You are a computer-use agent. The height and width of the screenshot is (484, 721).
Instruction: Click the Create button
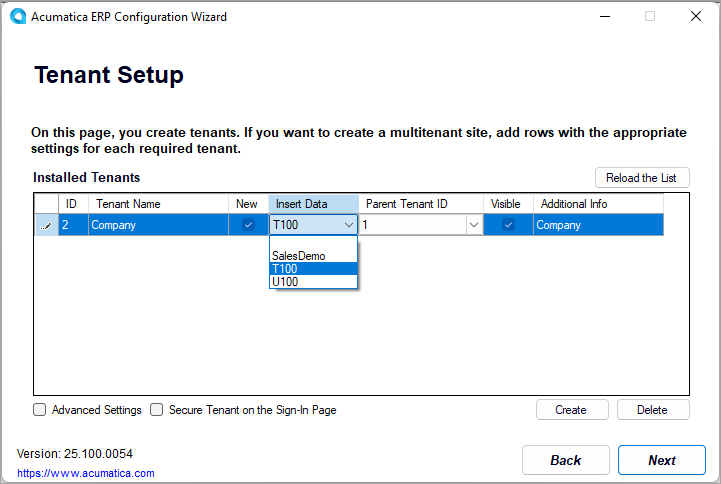coord(570,410)
